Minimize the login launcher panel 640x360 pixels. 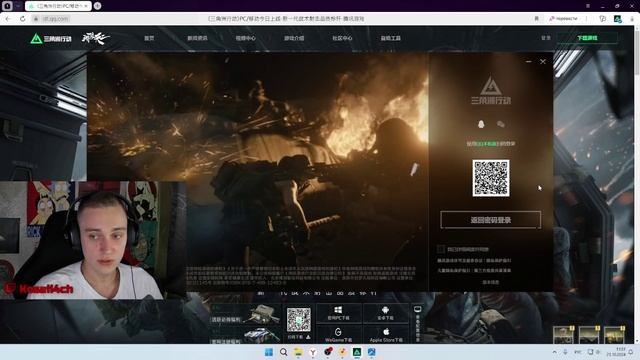pos(529,62)
